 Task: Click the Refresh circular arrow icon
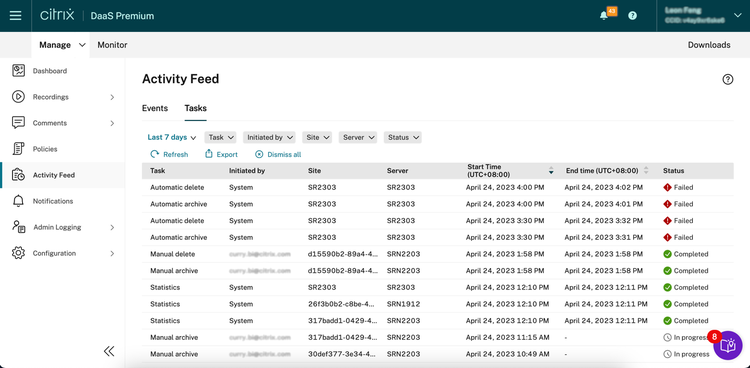pos(154,154)
